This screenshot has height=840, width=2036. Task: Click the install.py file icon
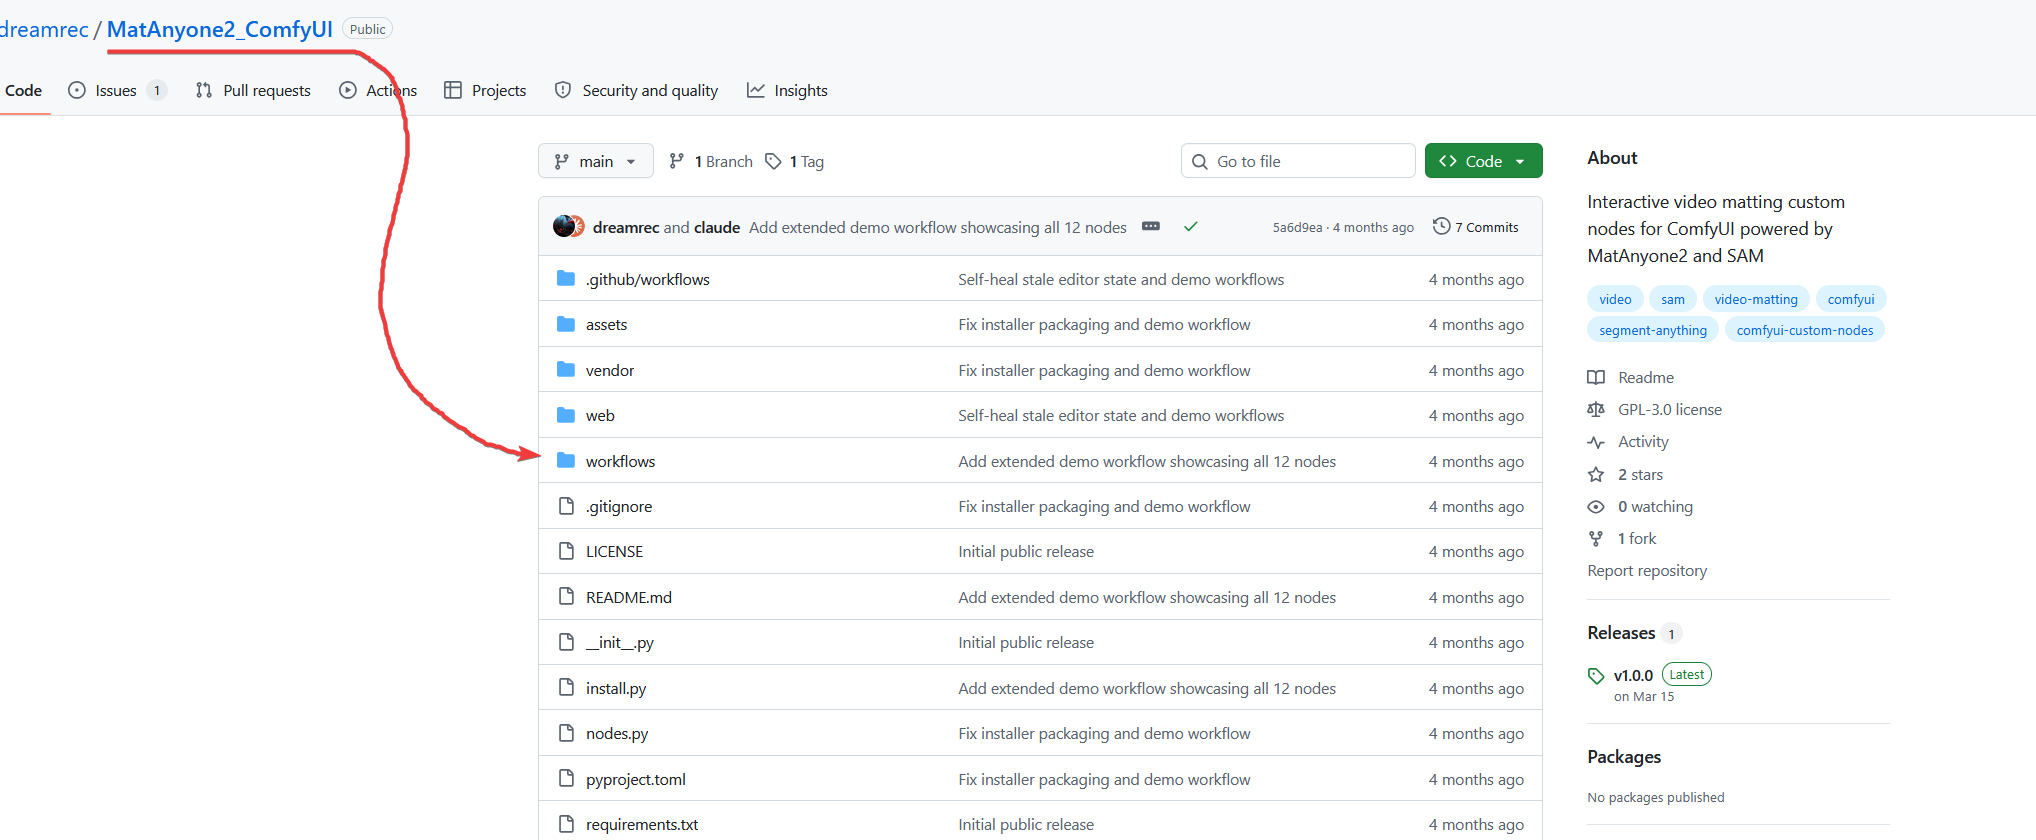pos(566,688)
